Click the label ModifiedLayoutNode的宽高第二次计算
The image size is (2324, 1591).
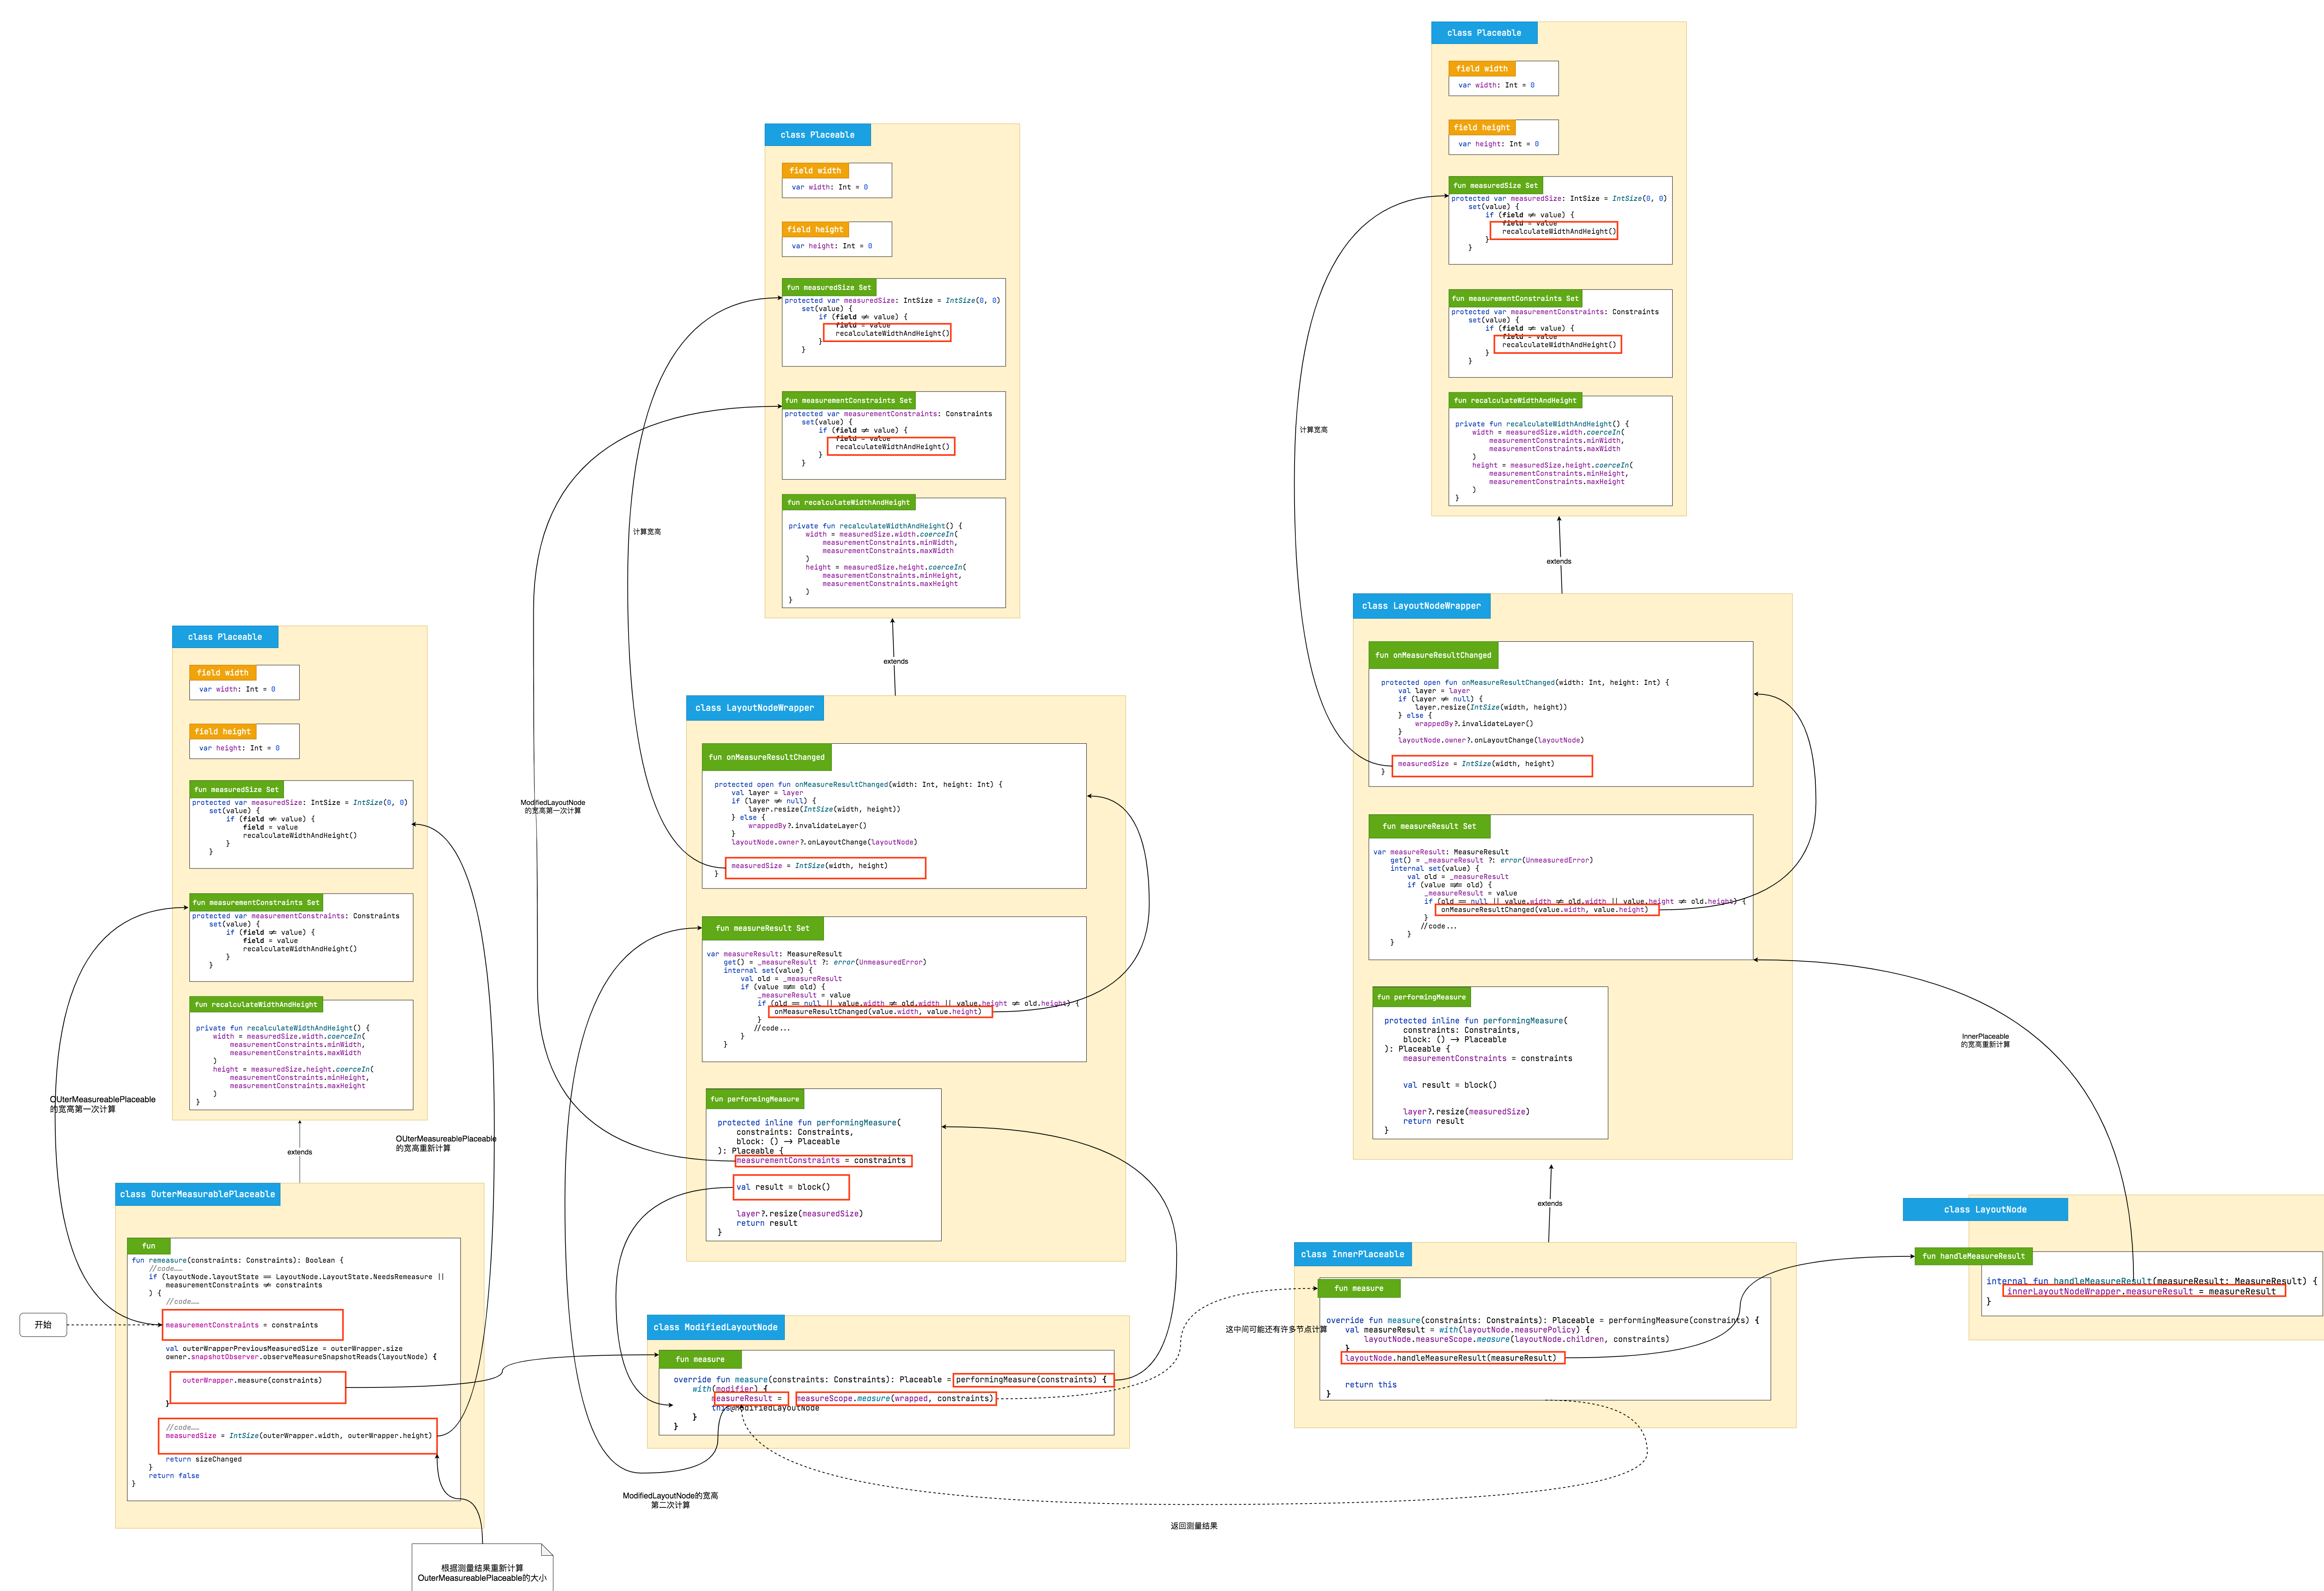[x=670, y=1500]
